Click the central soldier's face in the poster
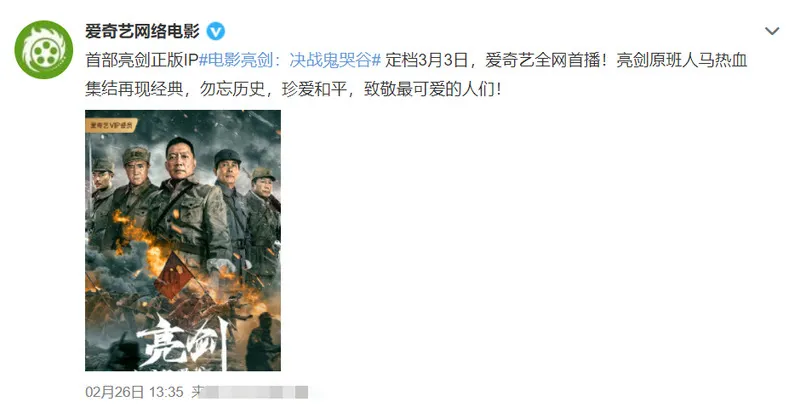Screen dimensions: 800x419 180,159
